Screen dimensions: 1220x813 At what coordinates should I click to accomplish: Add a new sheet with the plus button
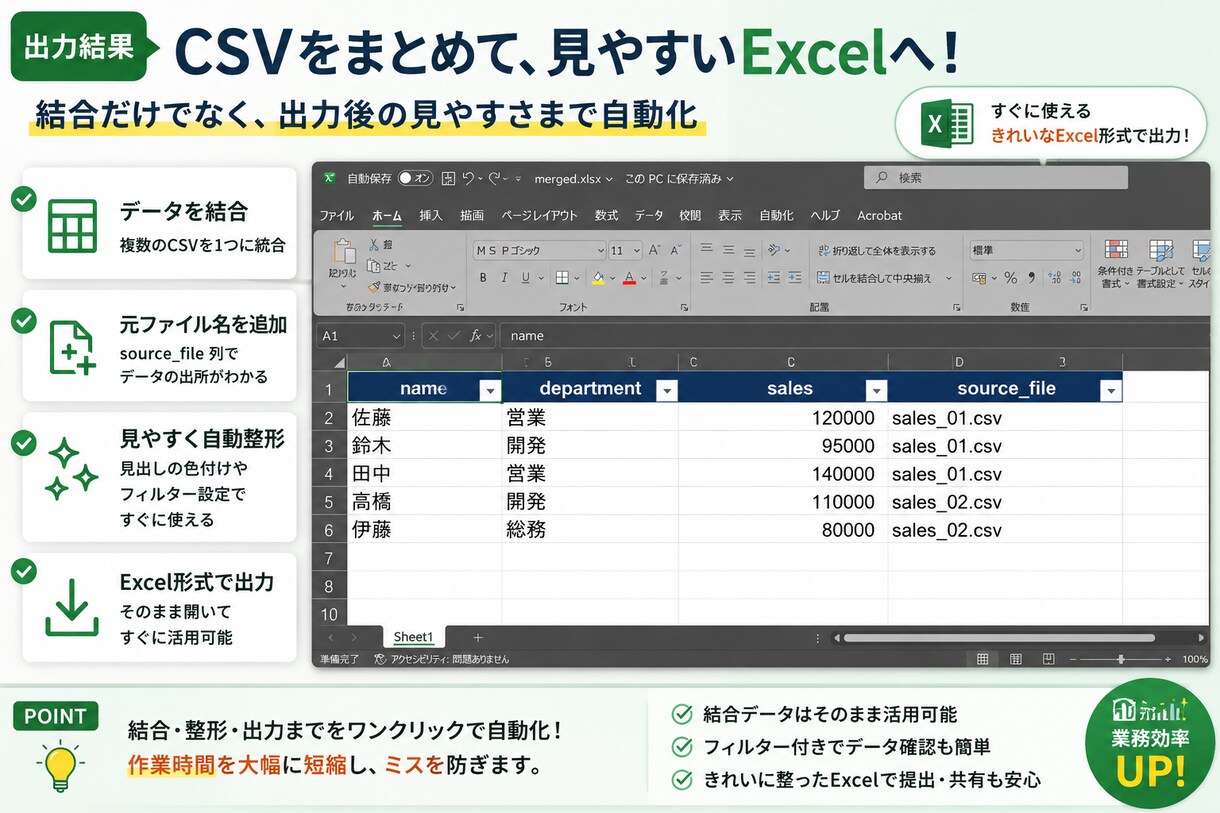pyautogui.click(x=477, y=637)
